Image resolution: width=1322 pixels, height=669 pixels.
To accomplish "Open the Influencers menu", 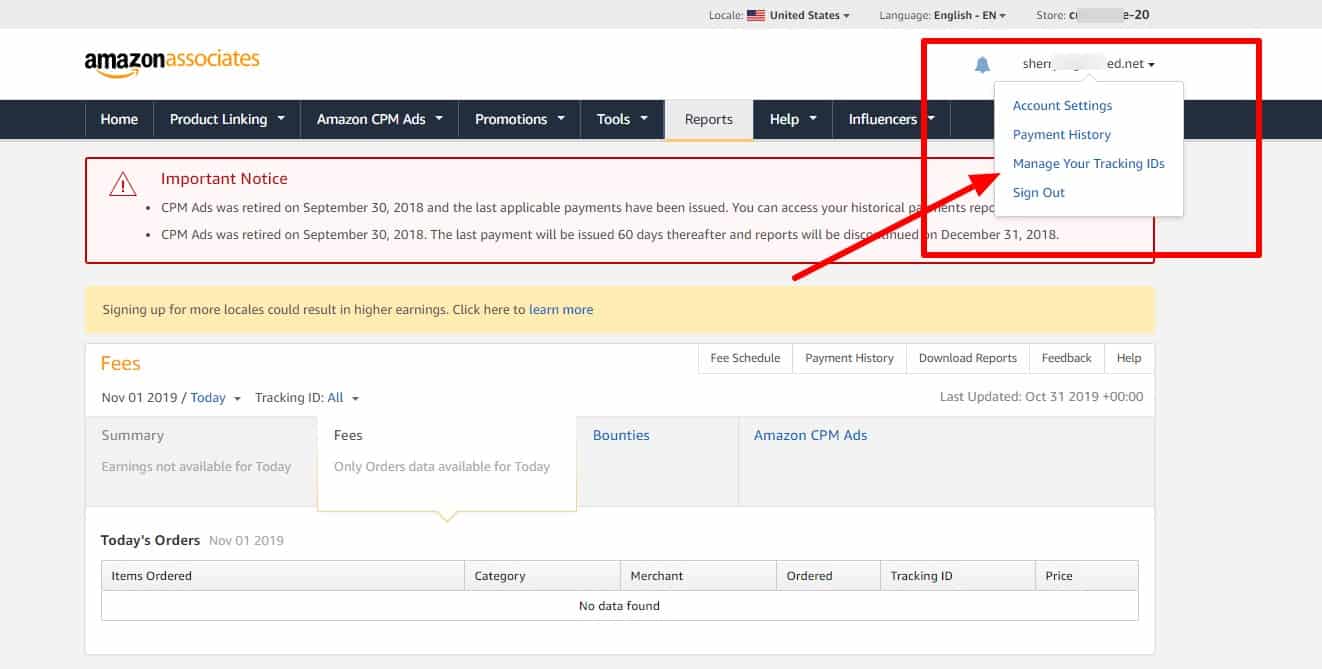I will (891, 119).
